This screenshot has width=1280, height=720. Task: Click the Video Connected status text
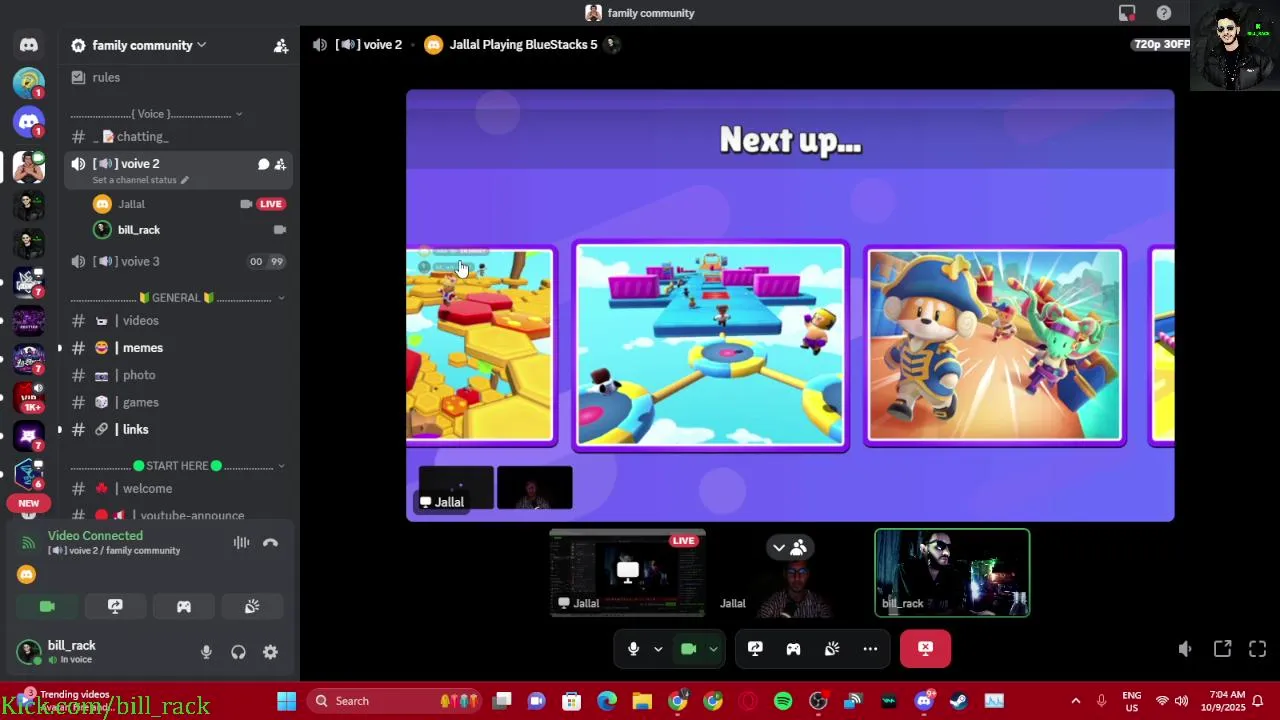click(95, 536)
